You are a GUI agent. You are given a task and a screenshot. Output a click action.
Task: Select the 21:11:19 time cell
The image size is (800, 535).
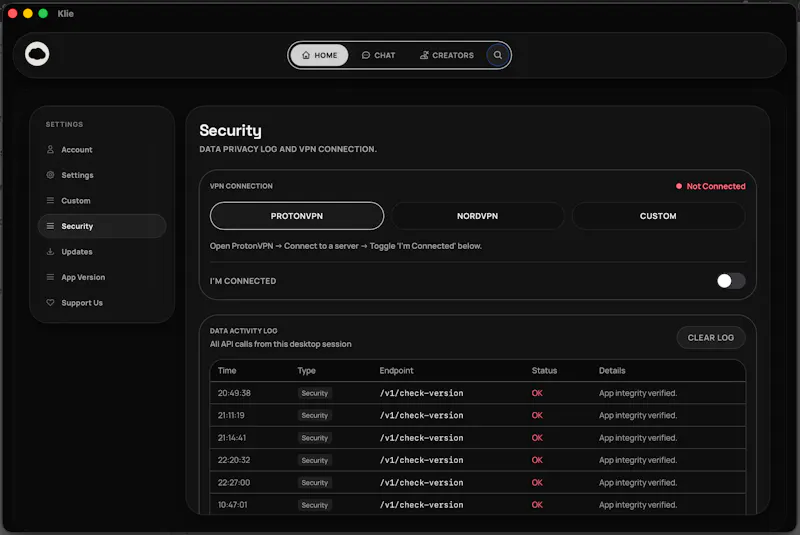point(231,415)
